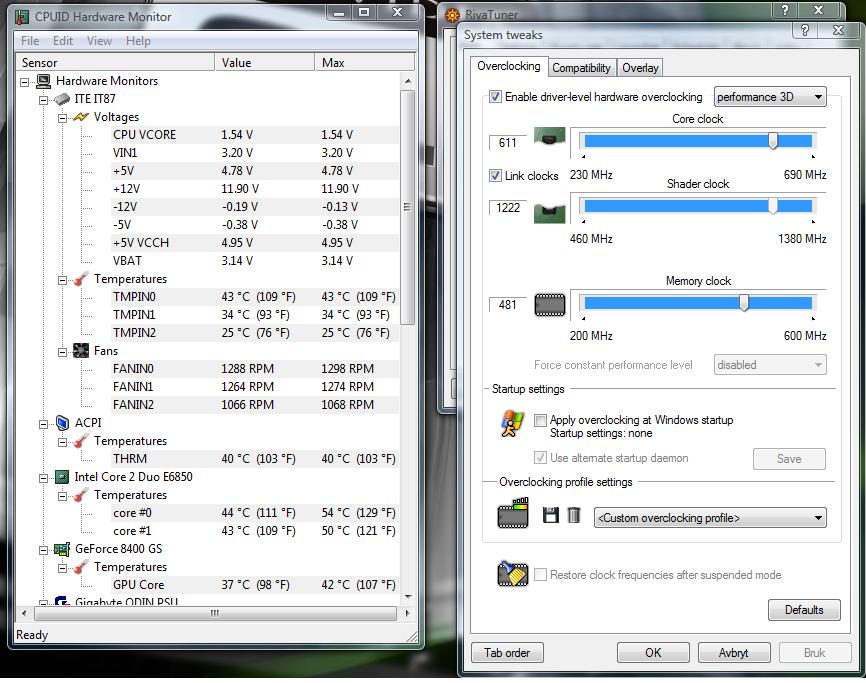Collapse the Fans node
Image resolution: width=866 pixels, height=683 pixels.
pyautogui.click(x=62, y=352)
